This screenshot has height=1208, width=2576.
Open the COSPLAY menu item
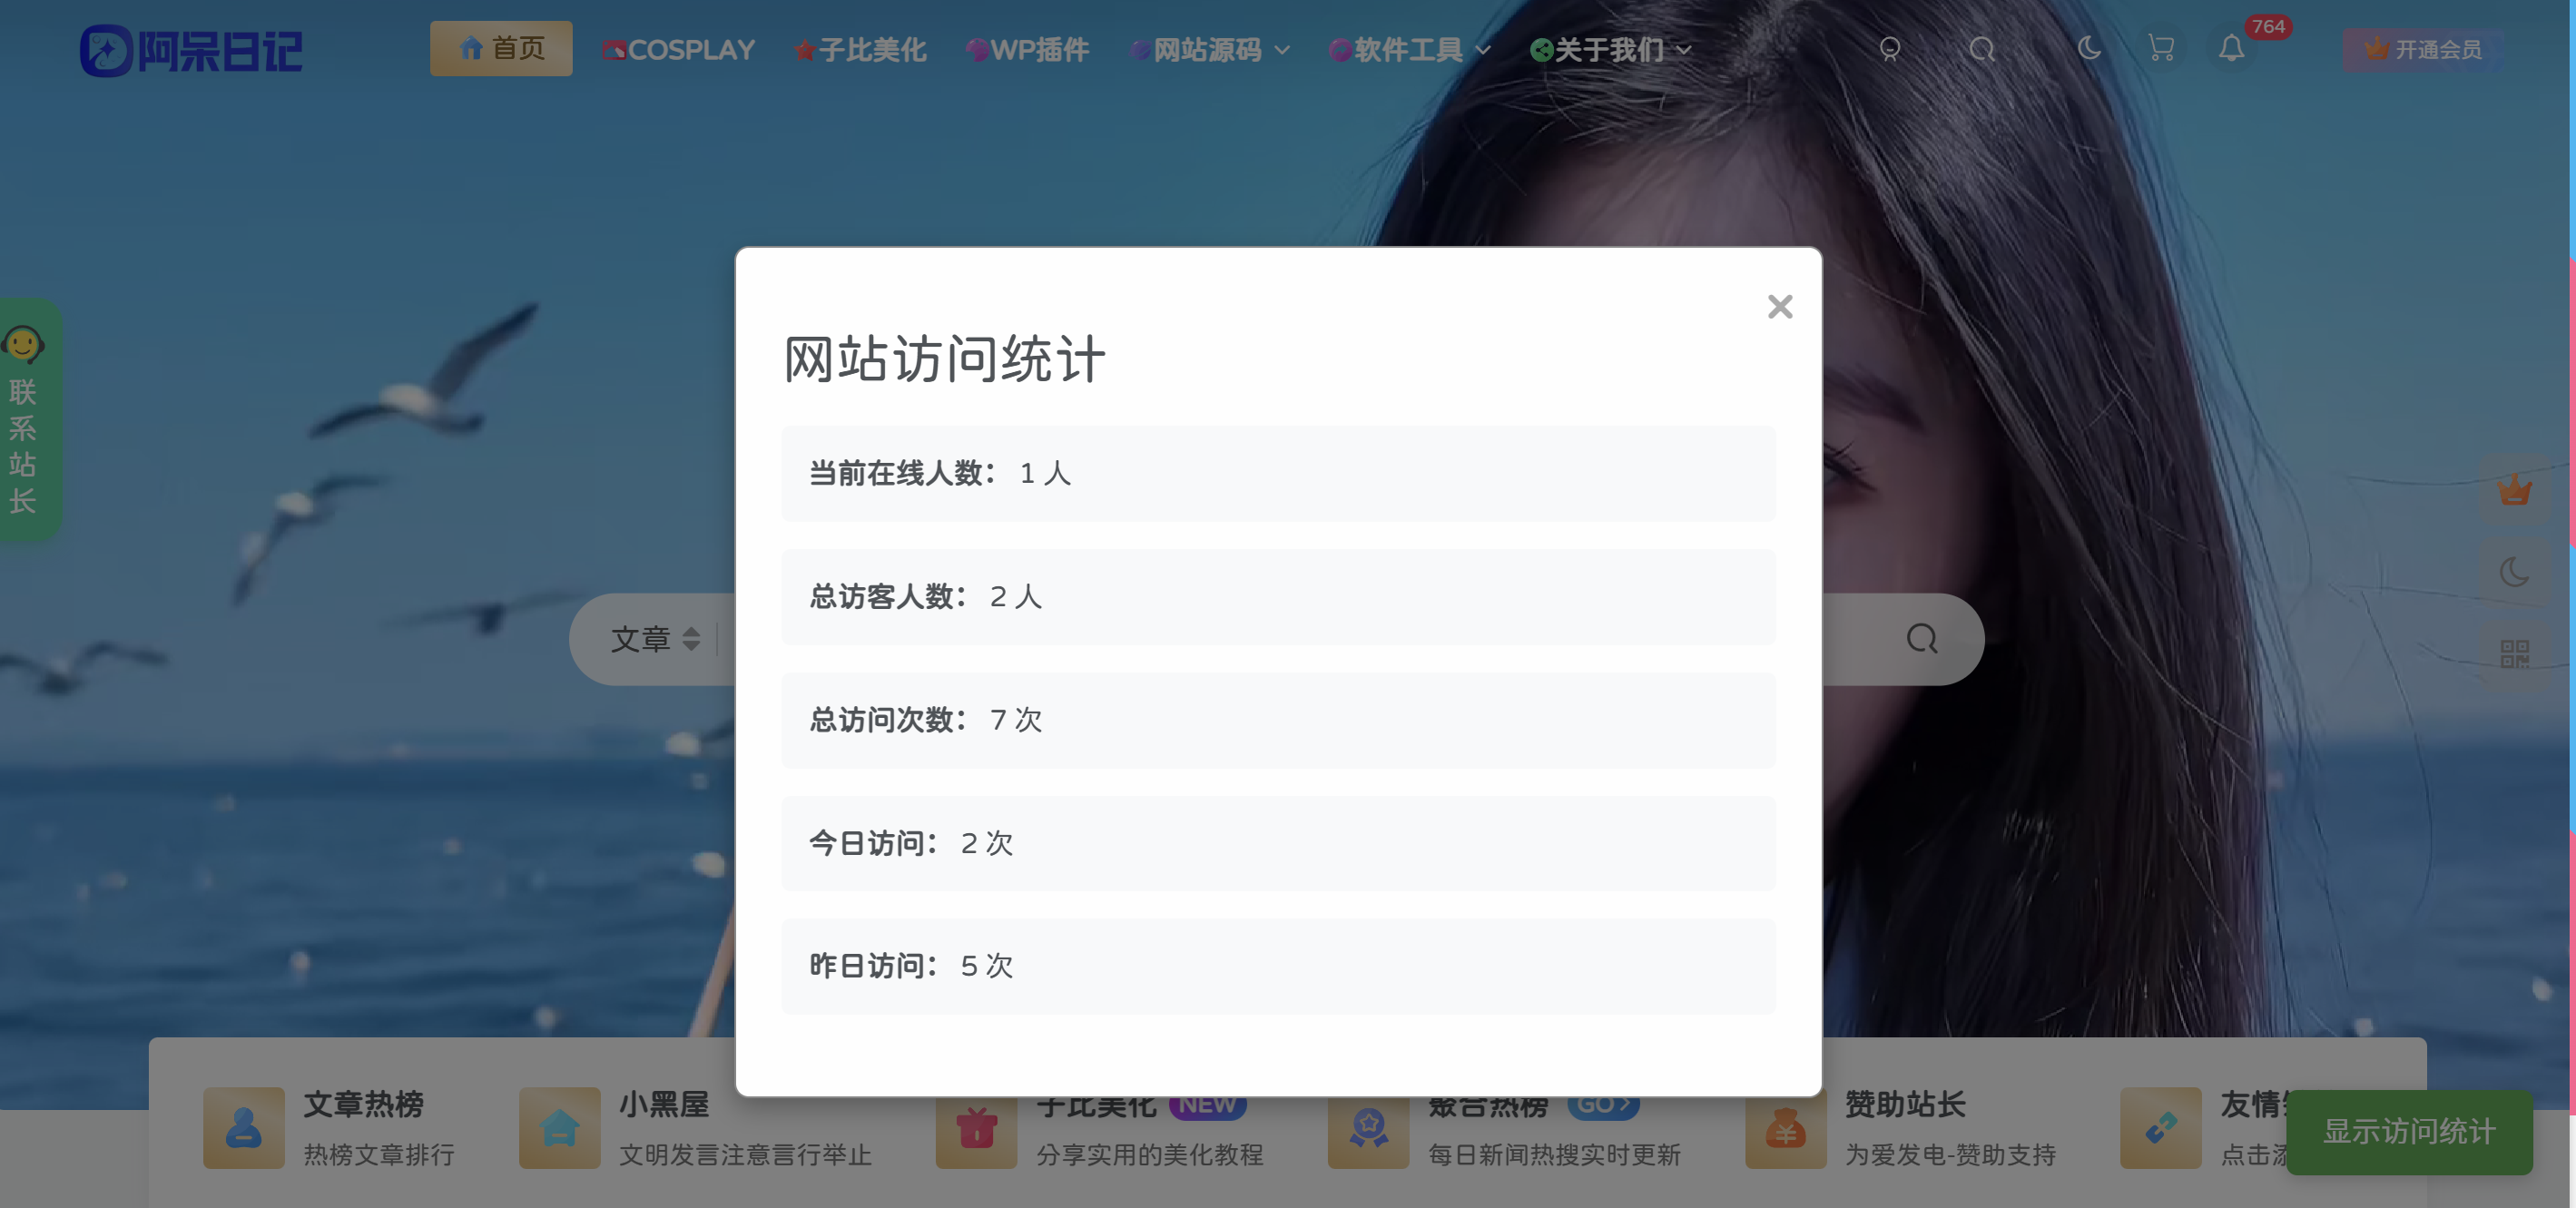pyautogui.click(x=679, y=49)
